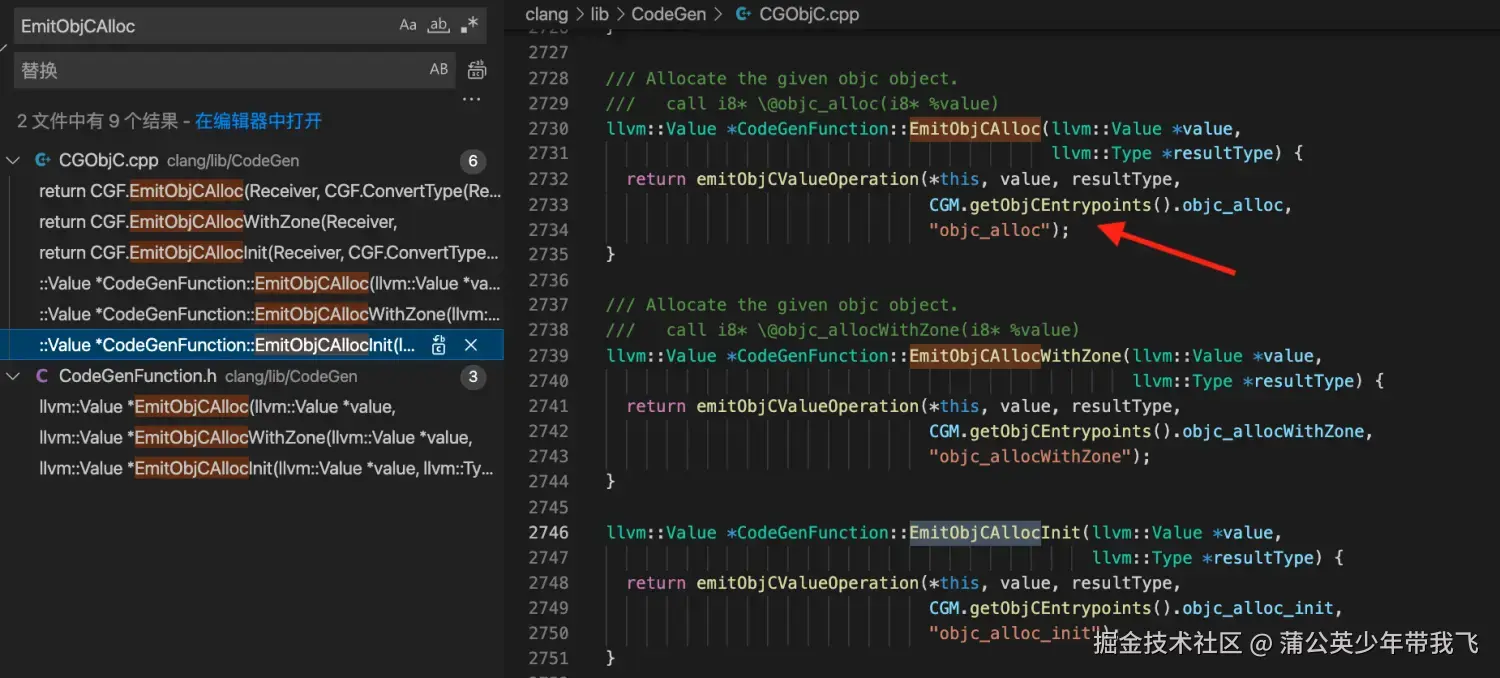Toggle the Match Case (Aa) search option

(x=408, y=26)
